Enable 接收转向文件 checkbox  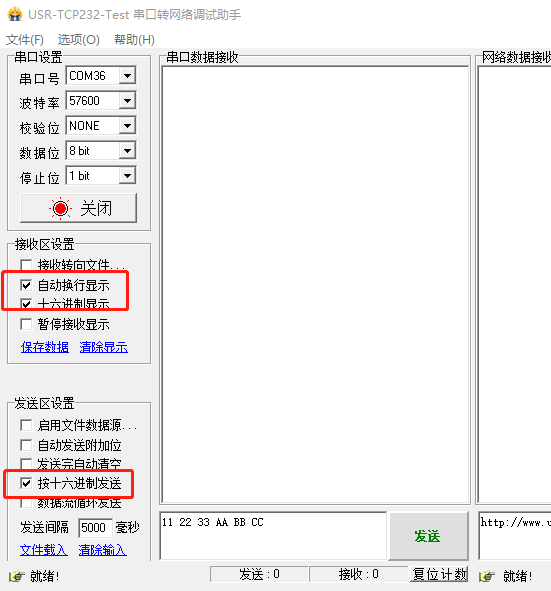click(x=26, y=264)
